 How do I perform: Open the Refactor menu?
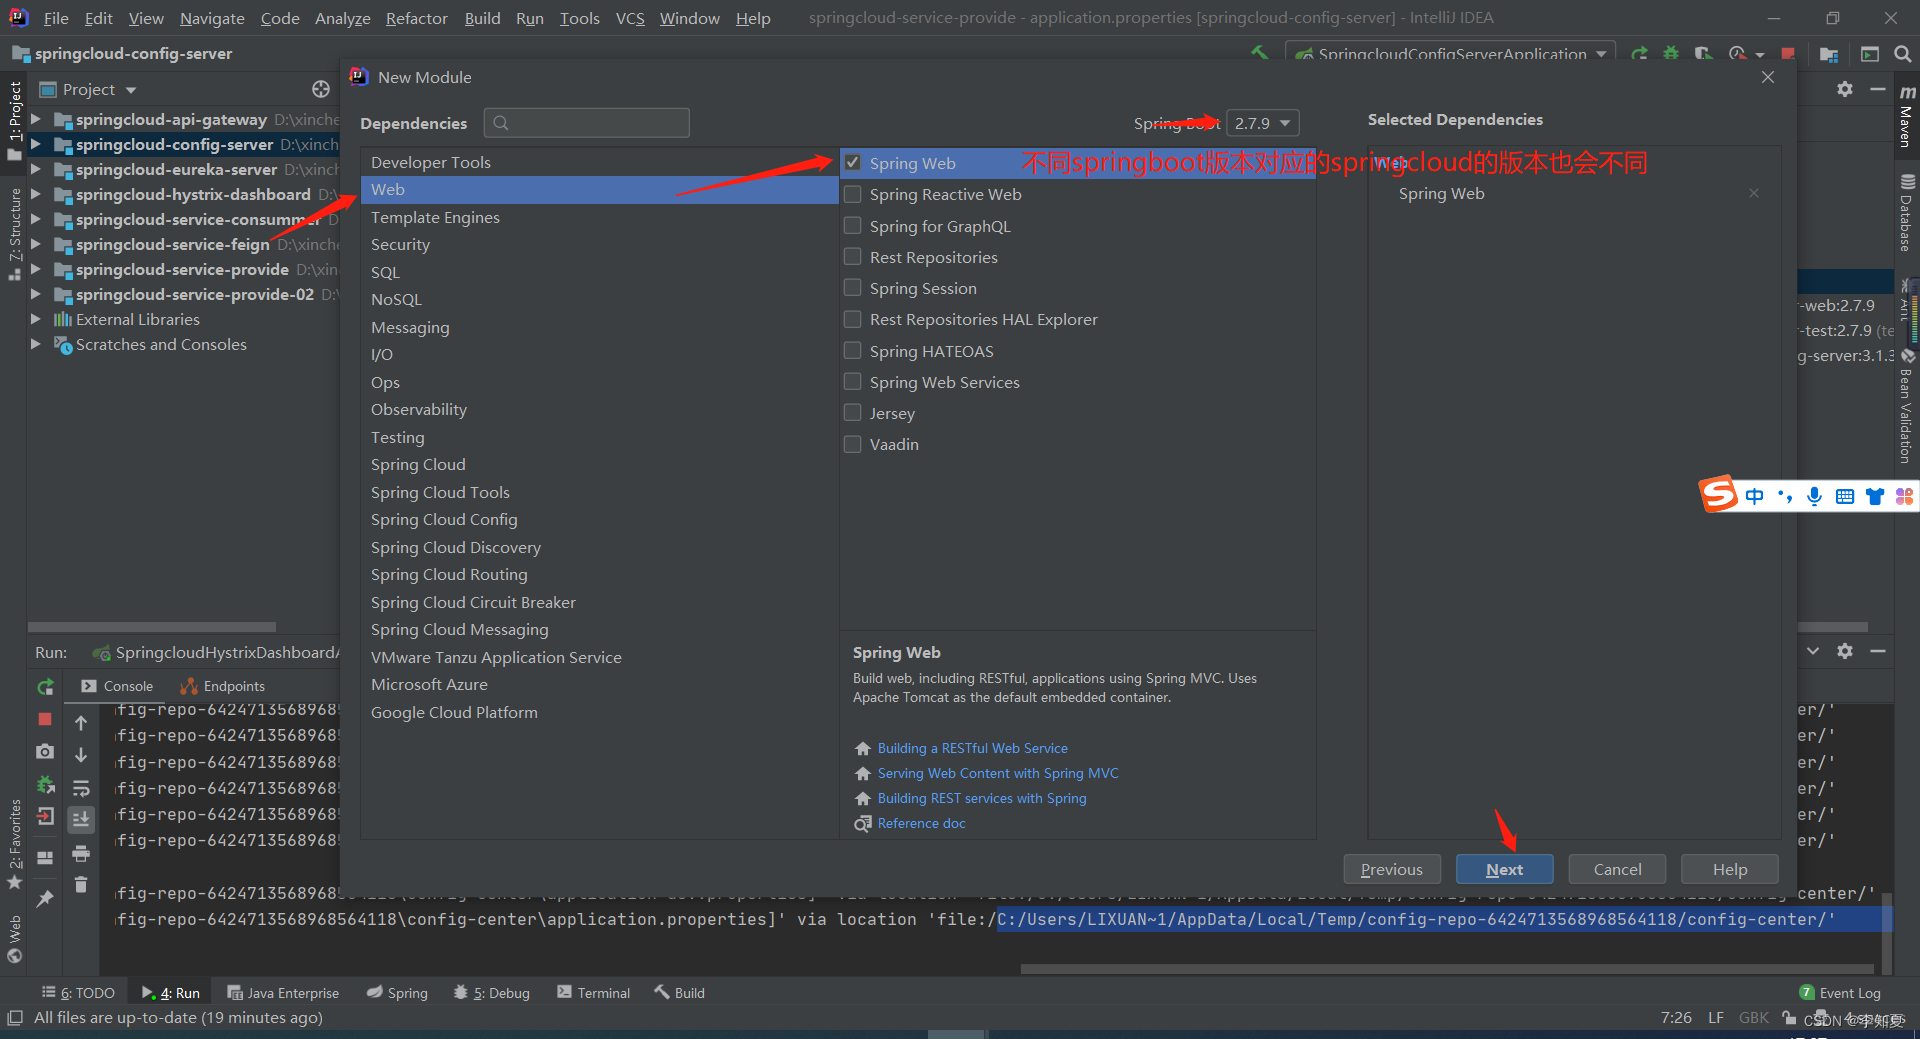pos(416,18)
